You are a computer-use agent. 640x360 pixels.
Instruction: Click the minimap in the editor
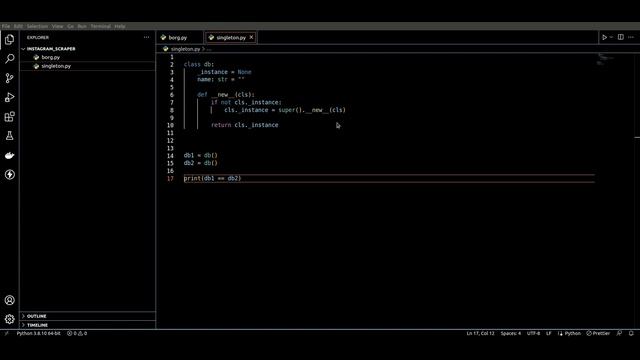pos(605,60)
